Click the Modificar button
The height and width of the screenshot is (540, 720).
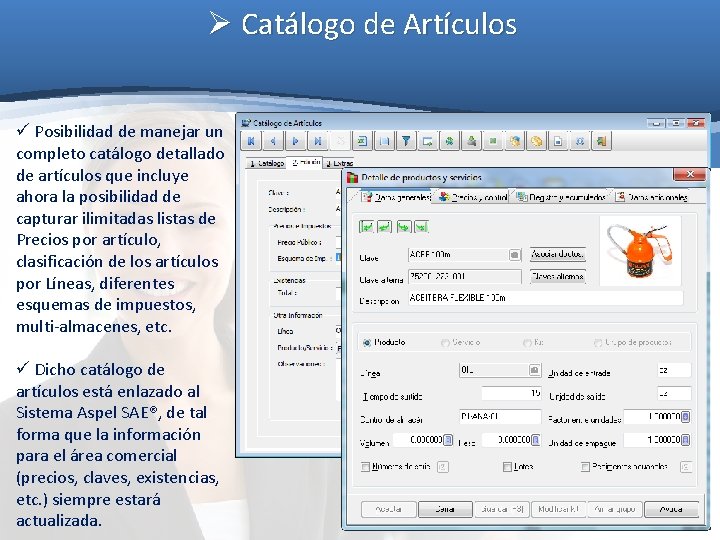click(558, 509)
